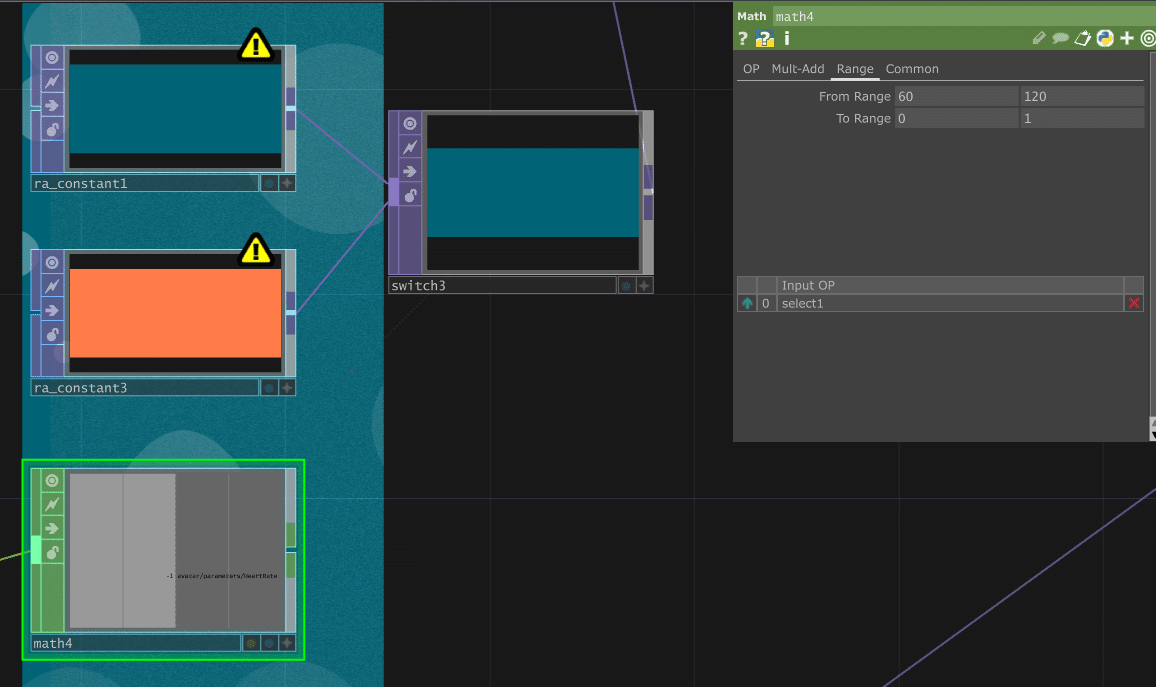Toggle the blue dot flag beside switch3 name

pos(626,285)
